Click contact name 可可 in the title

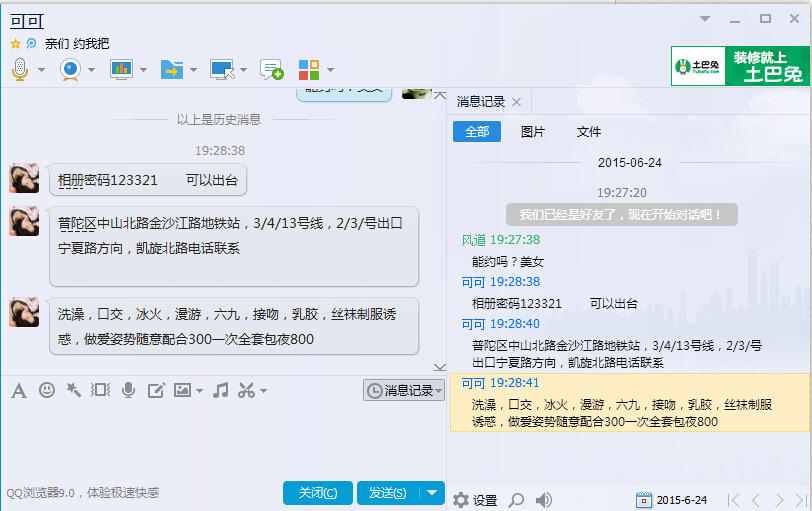pyautogui.click(x=27, y=21)
